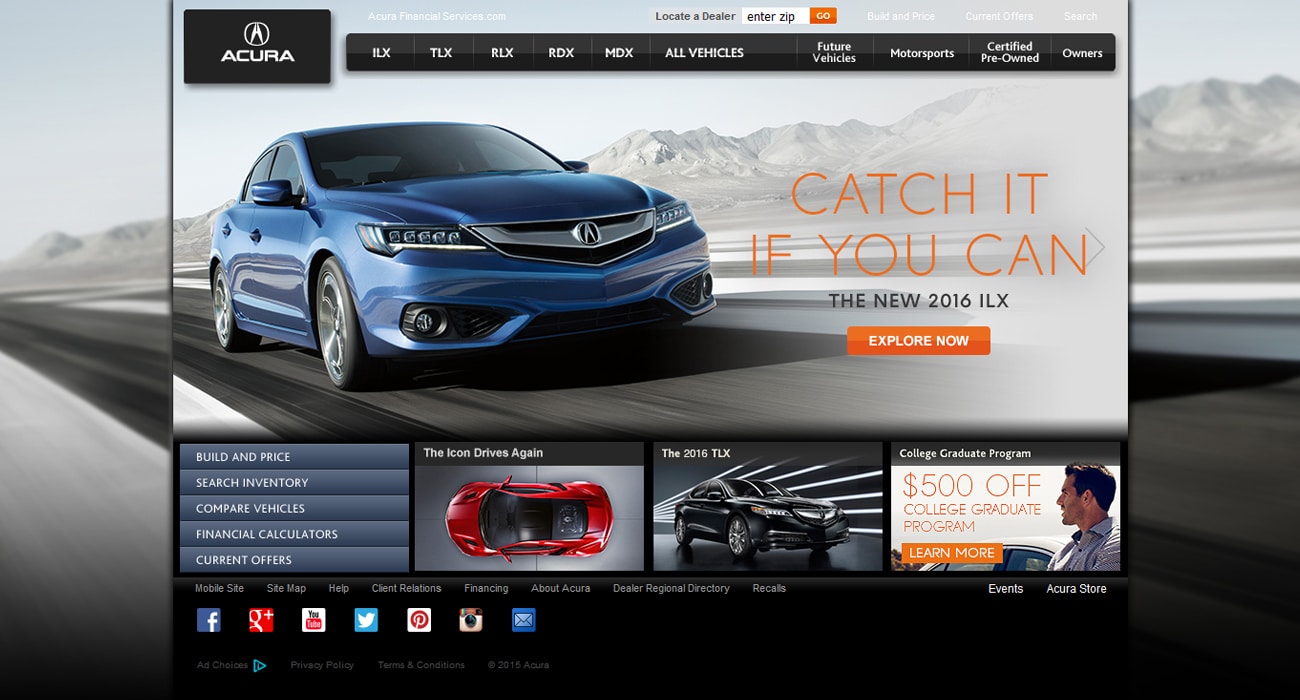Screen dimensions: 1300x700
Task: Click the Search link at top
Action: [1080, 16]
